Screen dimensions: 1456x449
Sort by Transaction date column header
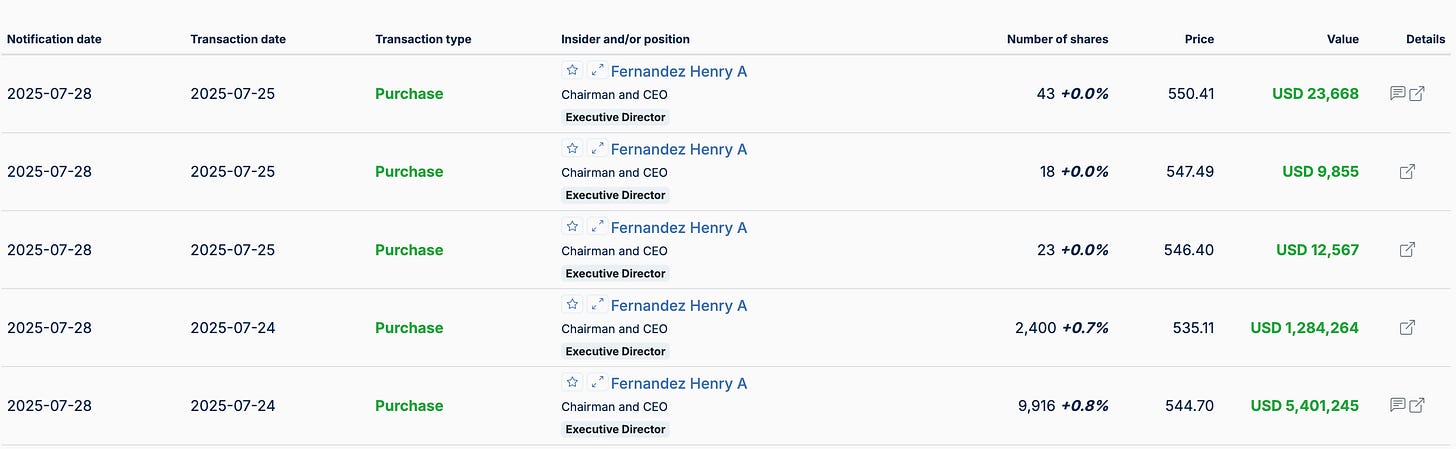tap(238, 40)
